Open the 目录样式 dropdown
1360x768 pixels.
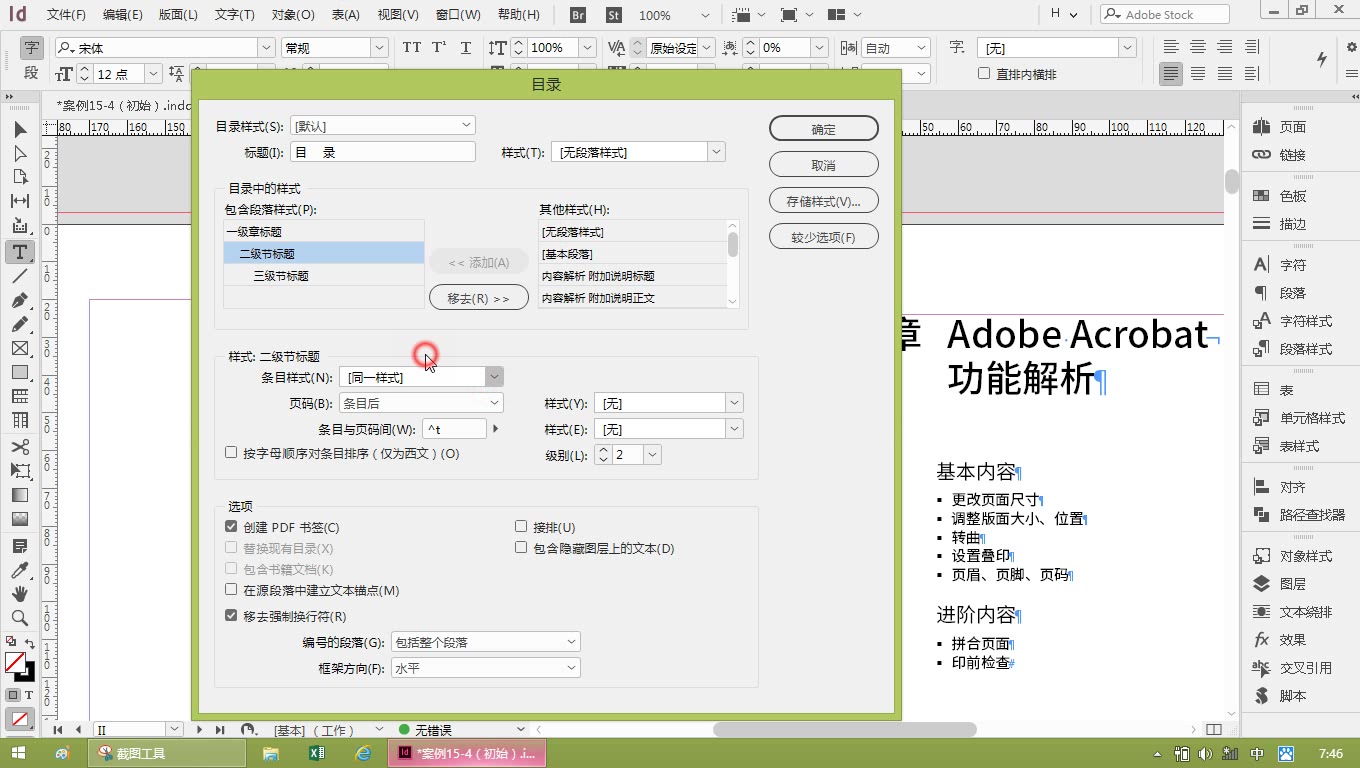(x=382, y=126)
